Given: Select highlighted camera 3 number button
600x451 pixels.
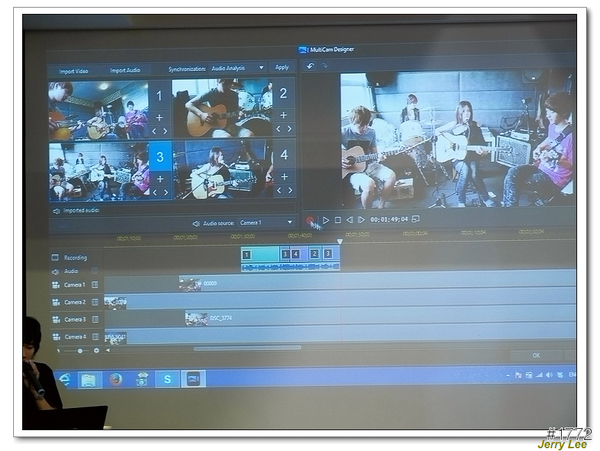Looking at the screenshot, I should tap(160, 157).
